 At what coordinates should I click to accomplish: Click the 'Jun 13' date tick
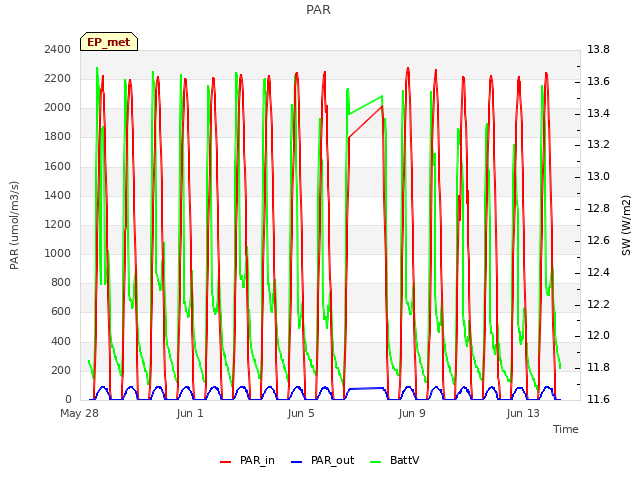pos(523,413)
